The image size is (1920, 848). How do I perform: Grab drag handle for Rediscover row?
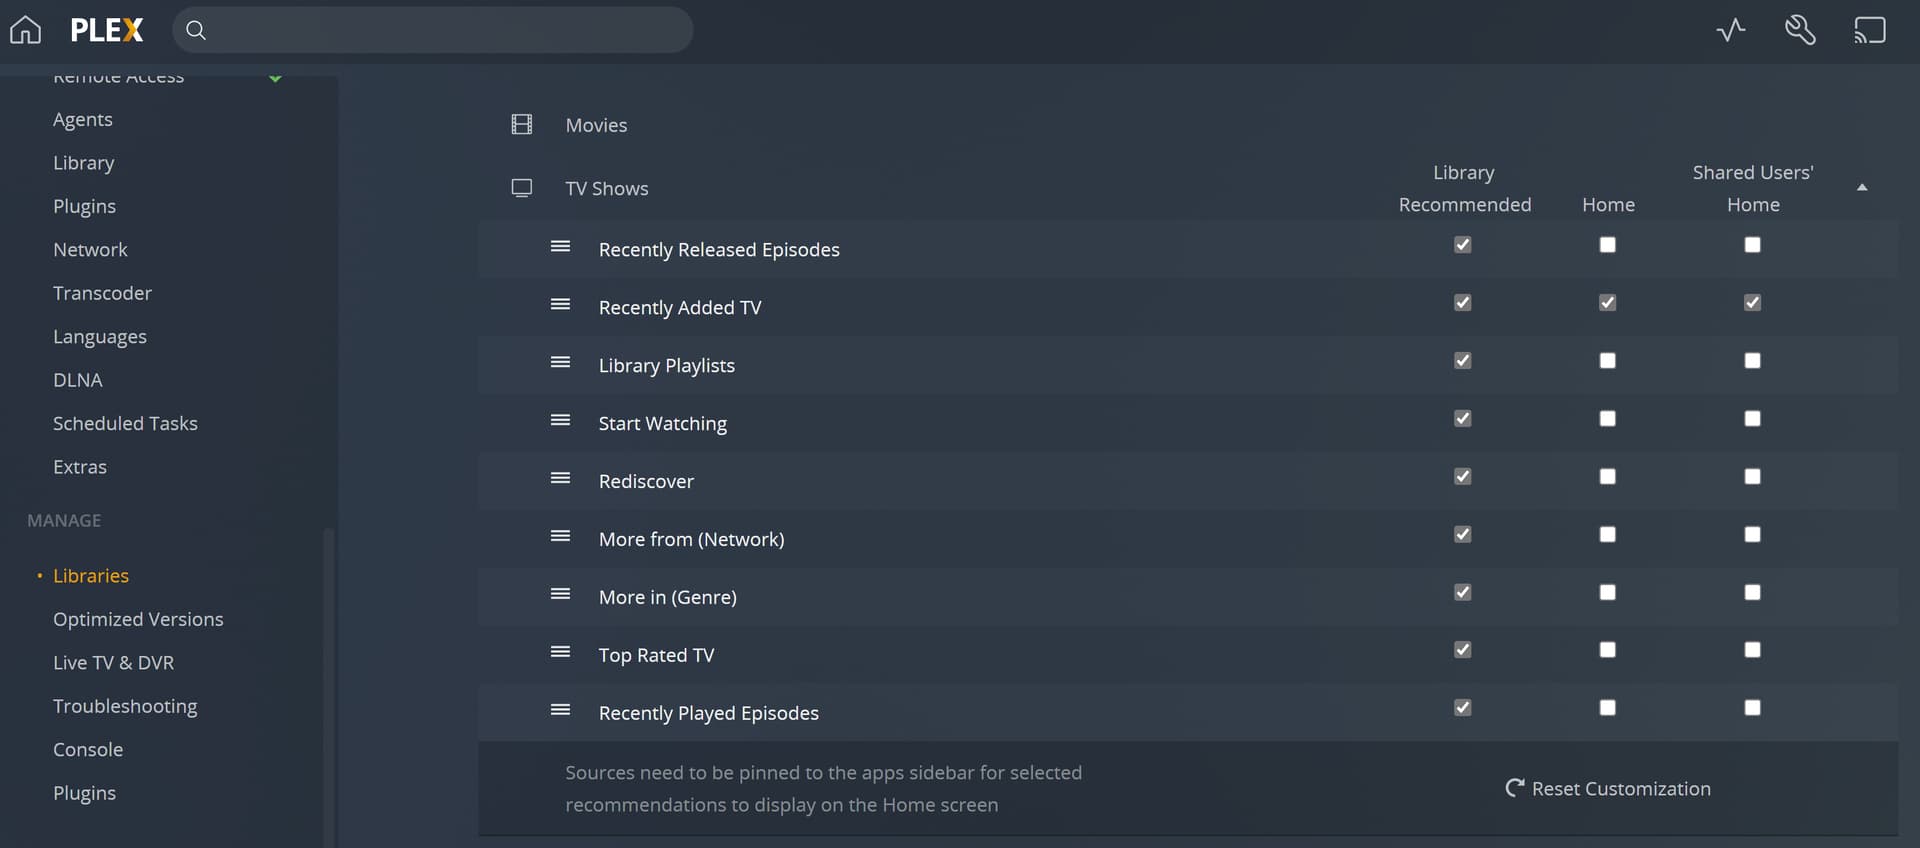tap(560, 479)
